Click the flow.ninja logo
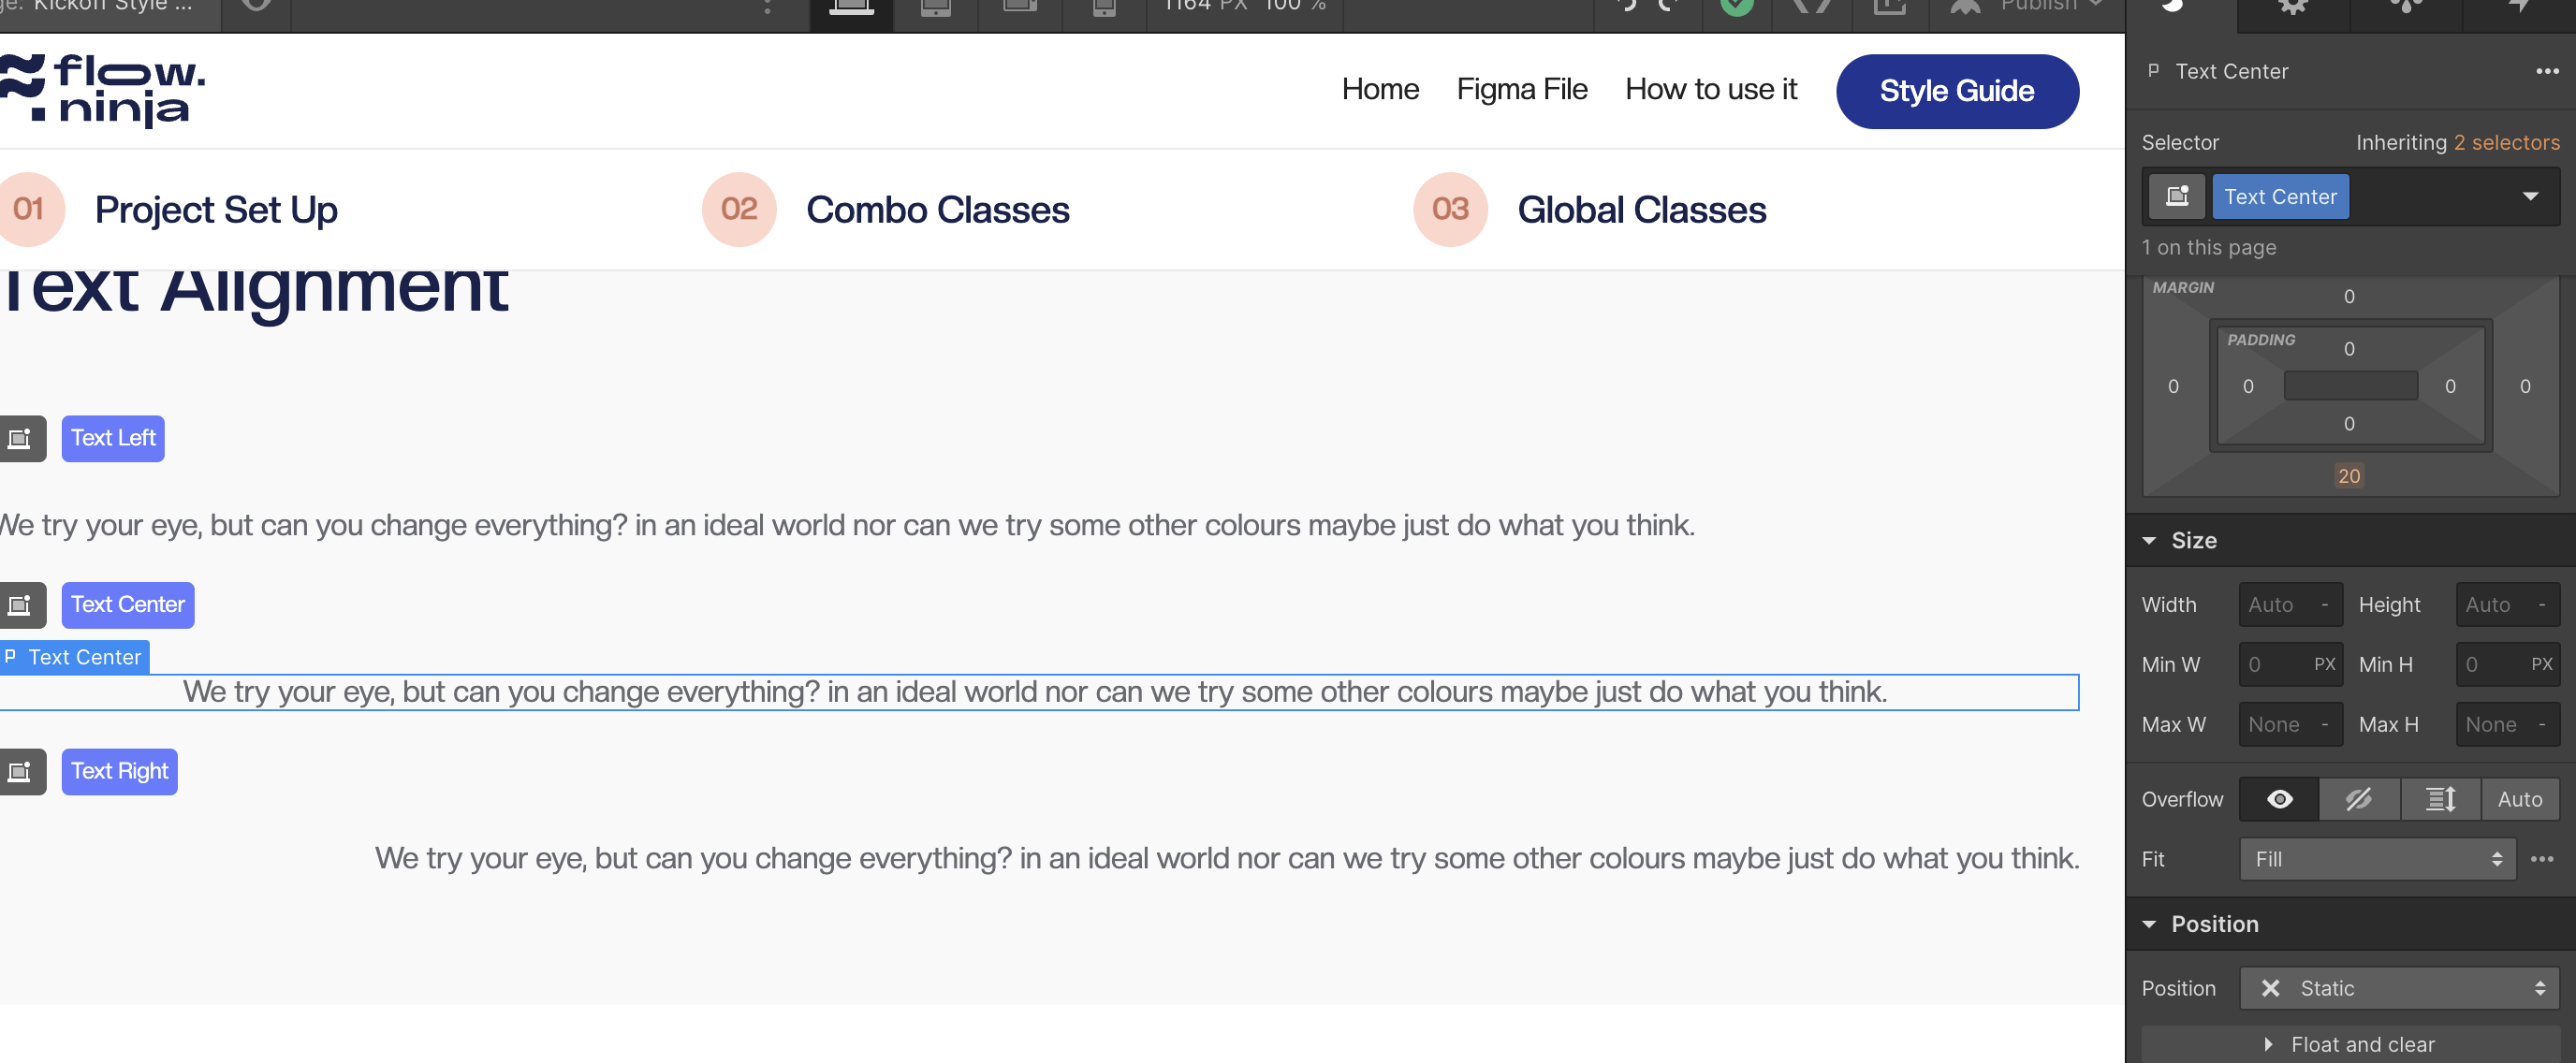 pos(102,90)
